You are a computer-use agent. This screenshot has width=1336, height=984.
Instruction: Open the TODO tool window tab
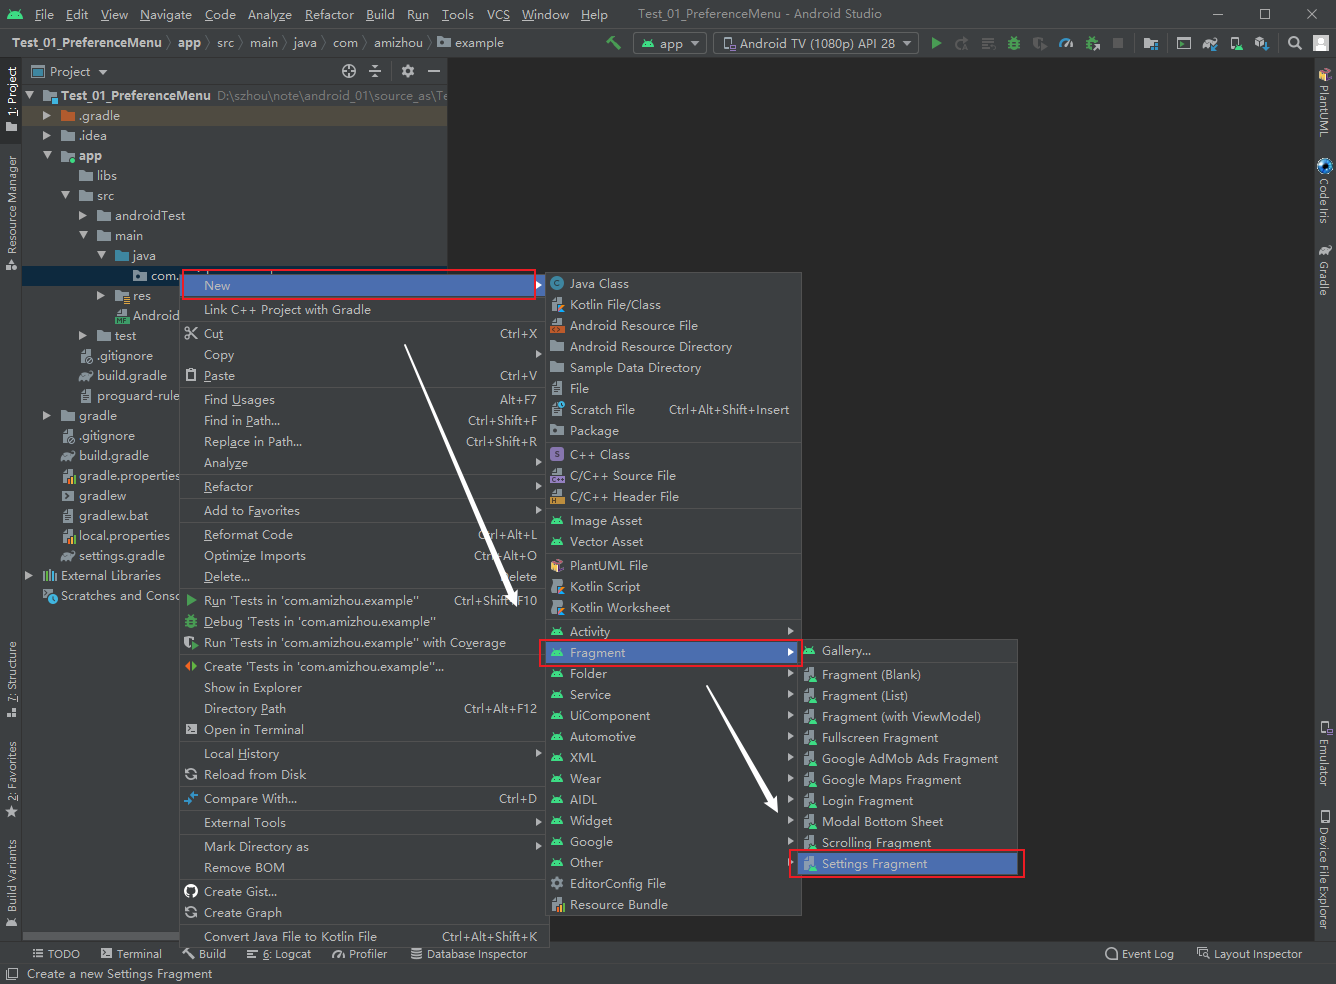tap(56, 954)
